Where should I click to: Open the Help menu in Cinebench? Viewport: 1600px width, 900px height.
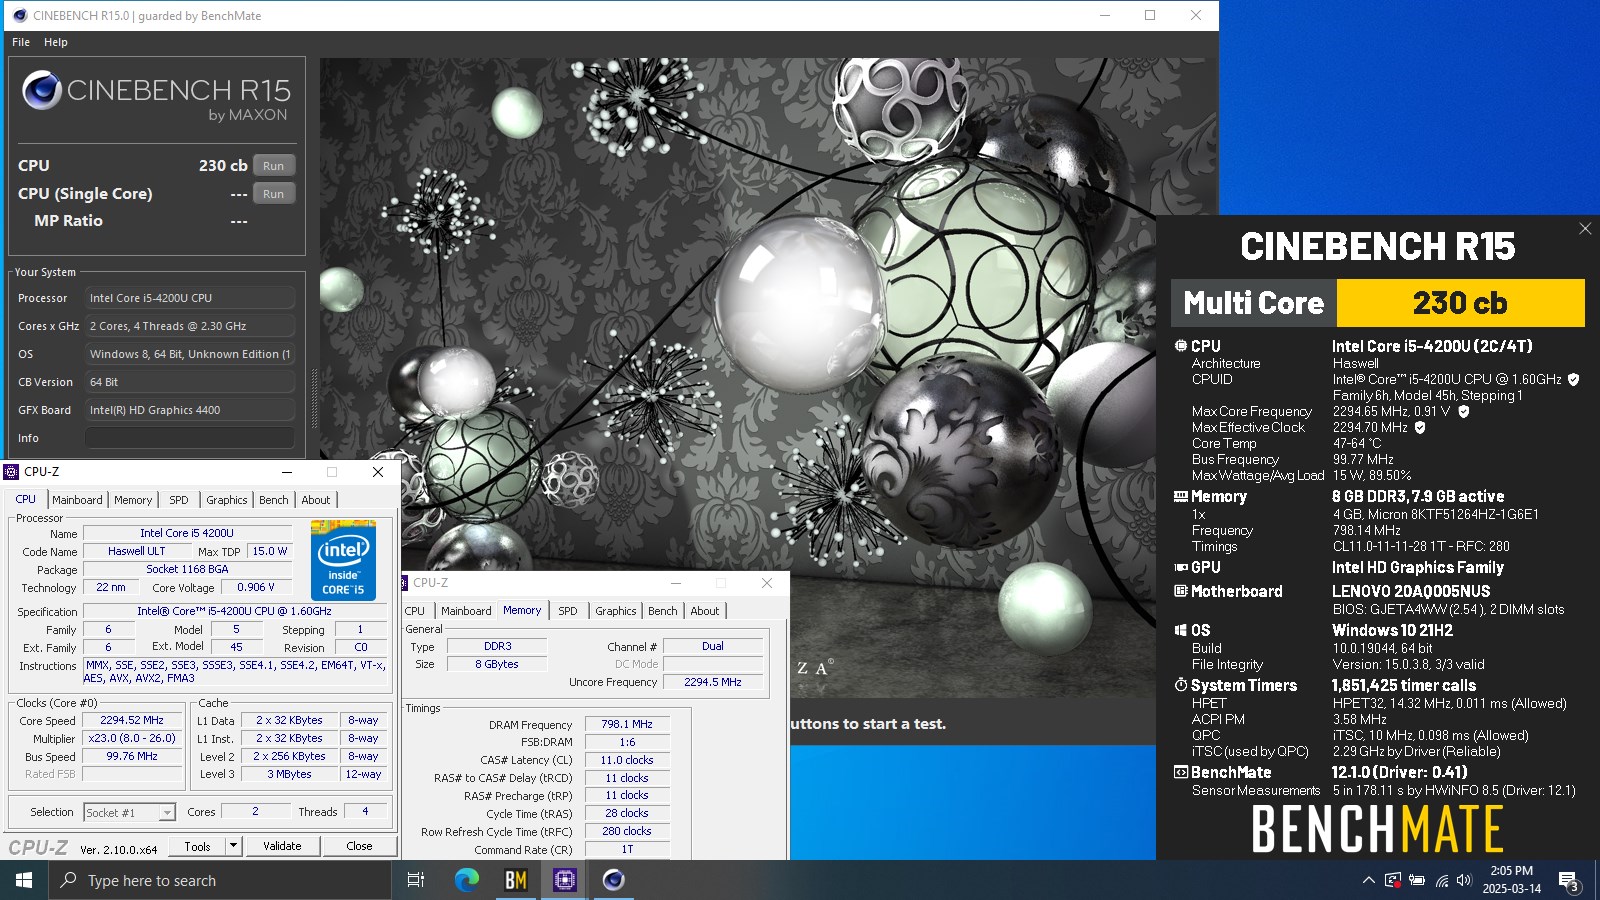point(56,42)
